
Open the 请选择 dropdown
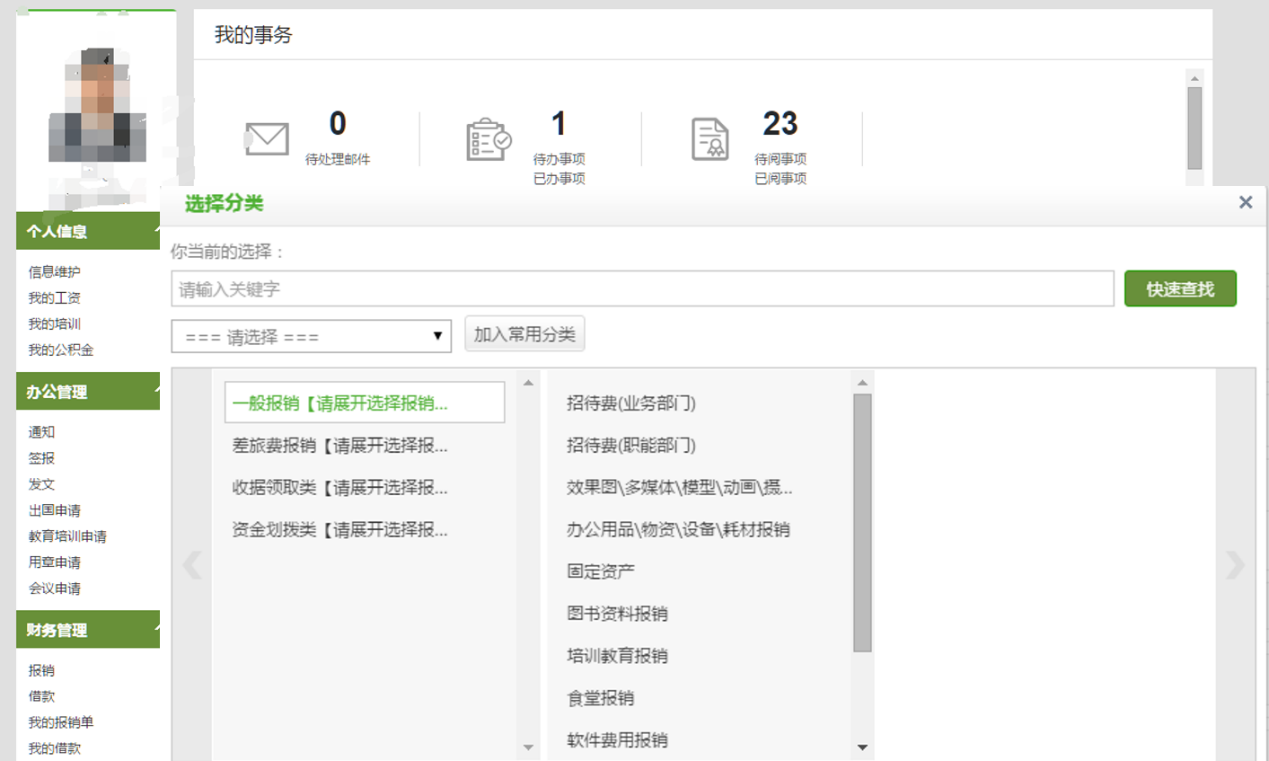tap(312, 336)
